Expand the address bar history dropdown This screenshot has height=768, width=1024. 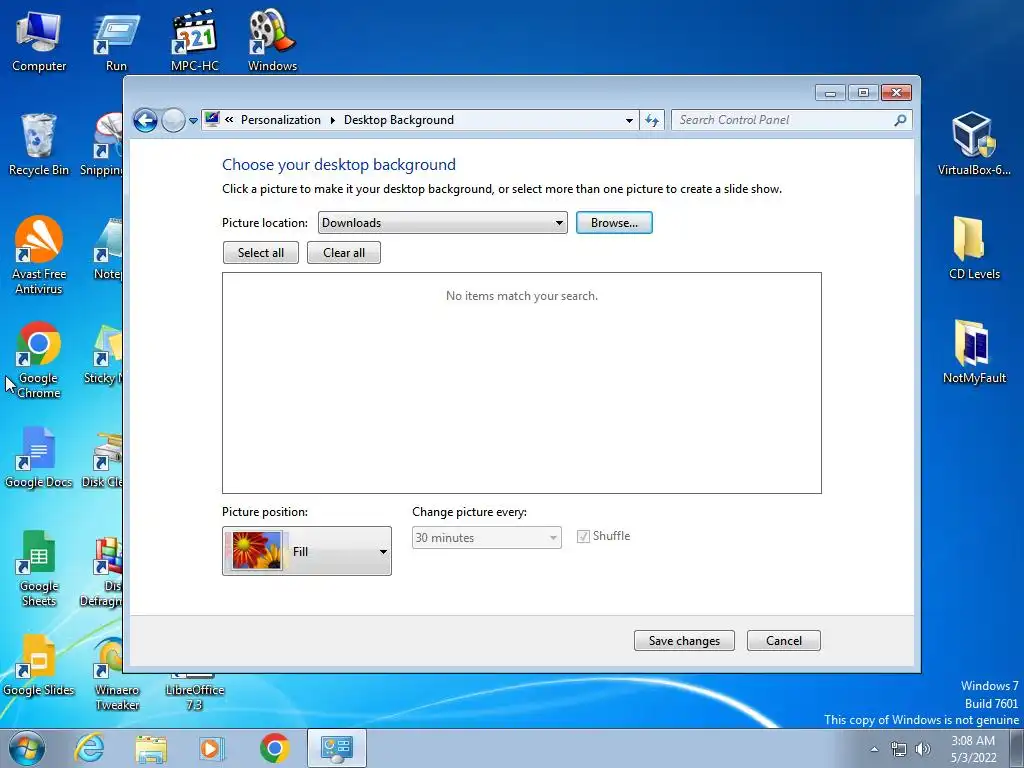click(x=629, y=120)
